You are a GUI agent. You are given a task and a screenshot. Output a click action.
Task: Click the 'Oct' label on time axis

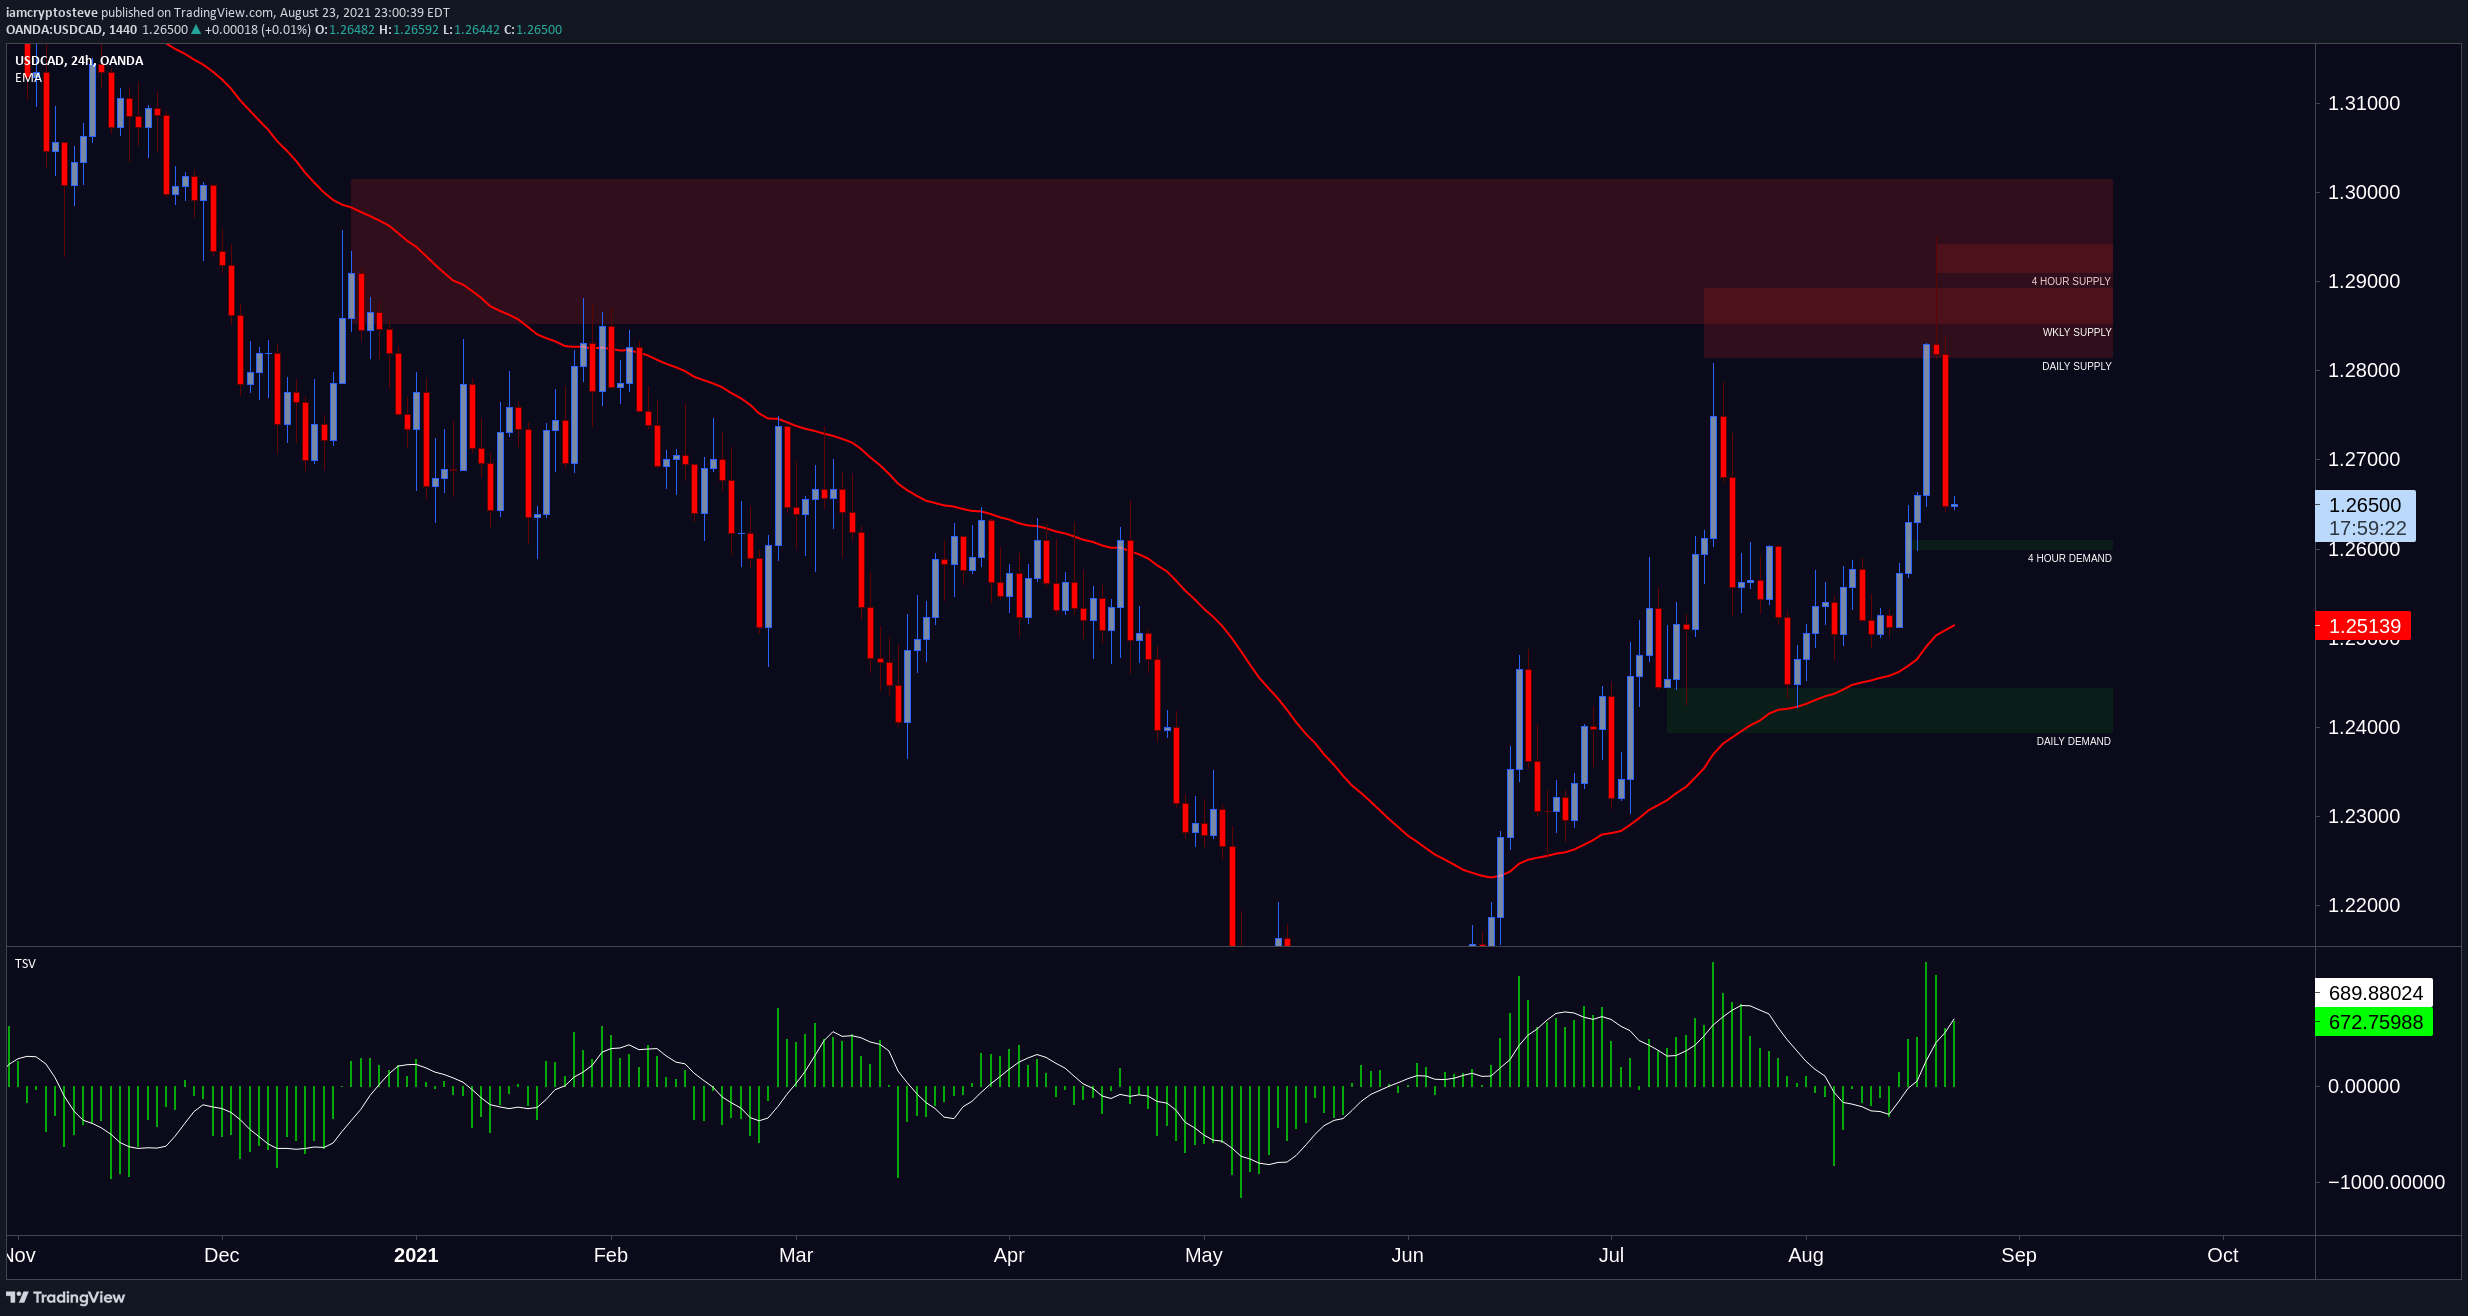click(2223, 1255)
